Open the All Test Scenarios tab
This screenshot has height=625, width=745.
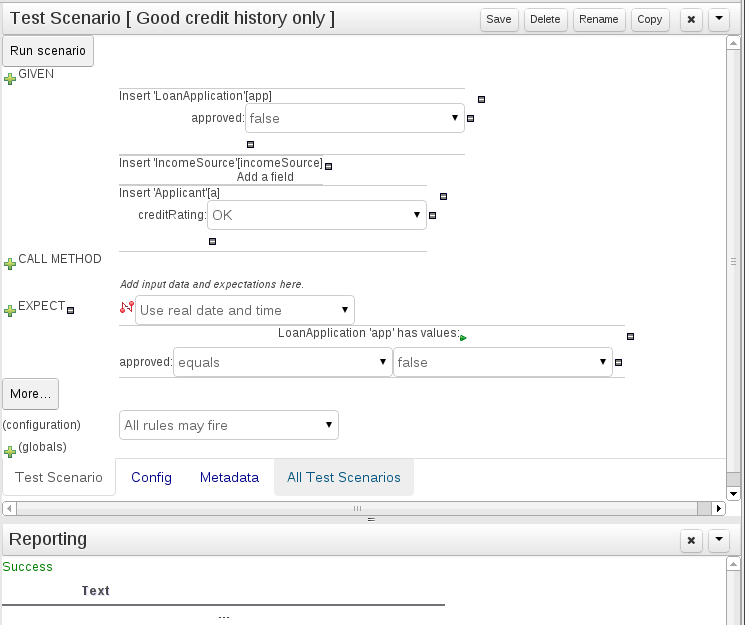(x=344, y=477)
